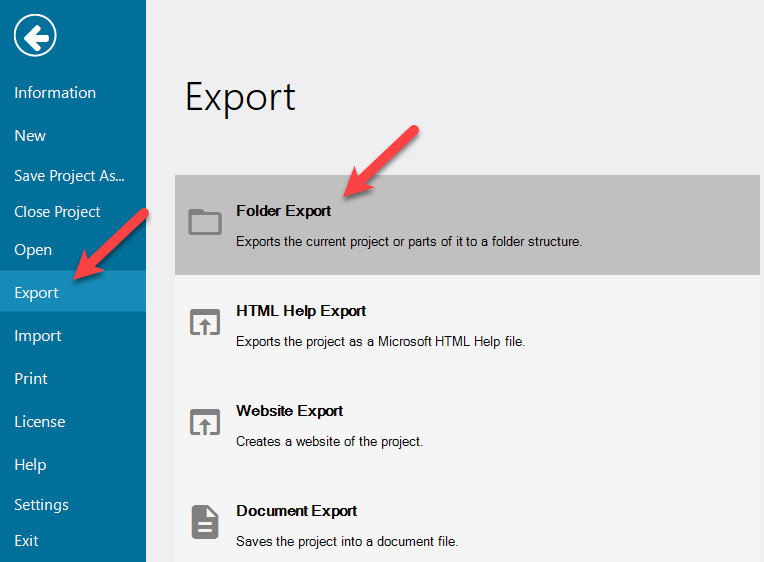The height and width of the screenshot is (562, 764).
Task: Open Settings from the sidebar
Action: point(41,505)
